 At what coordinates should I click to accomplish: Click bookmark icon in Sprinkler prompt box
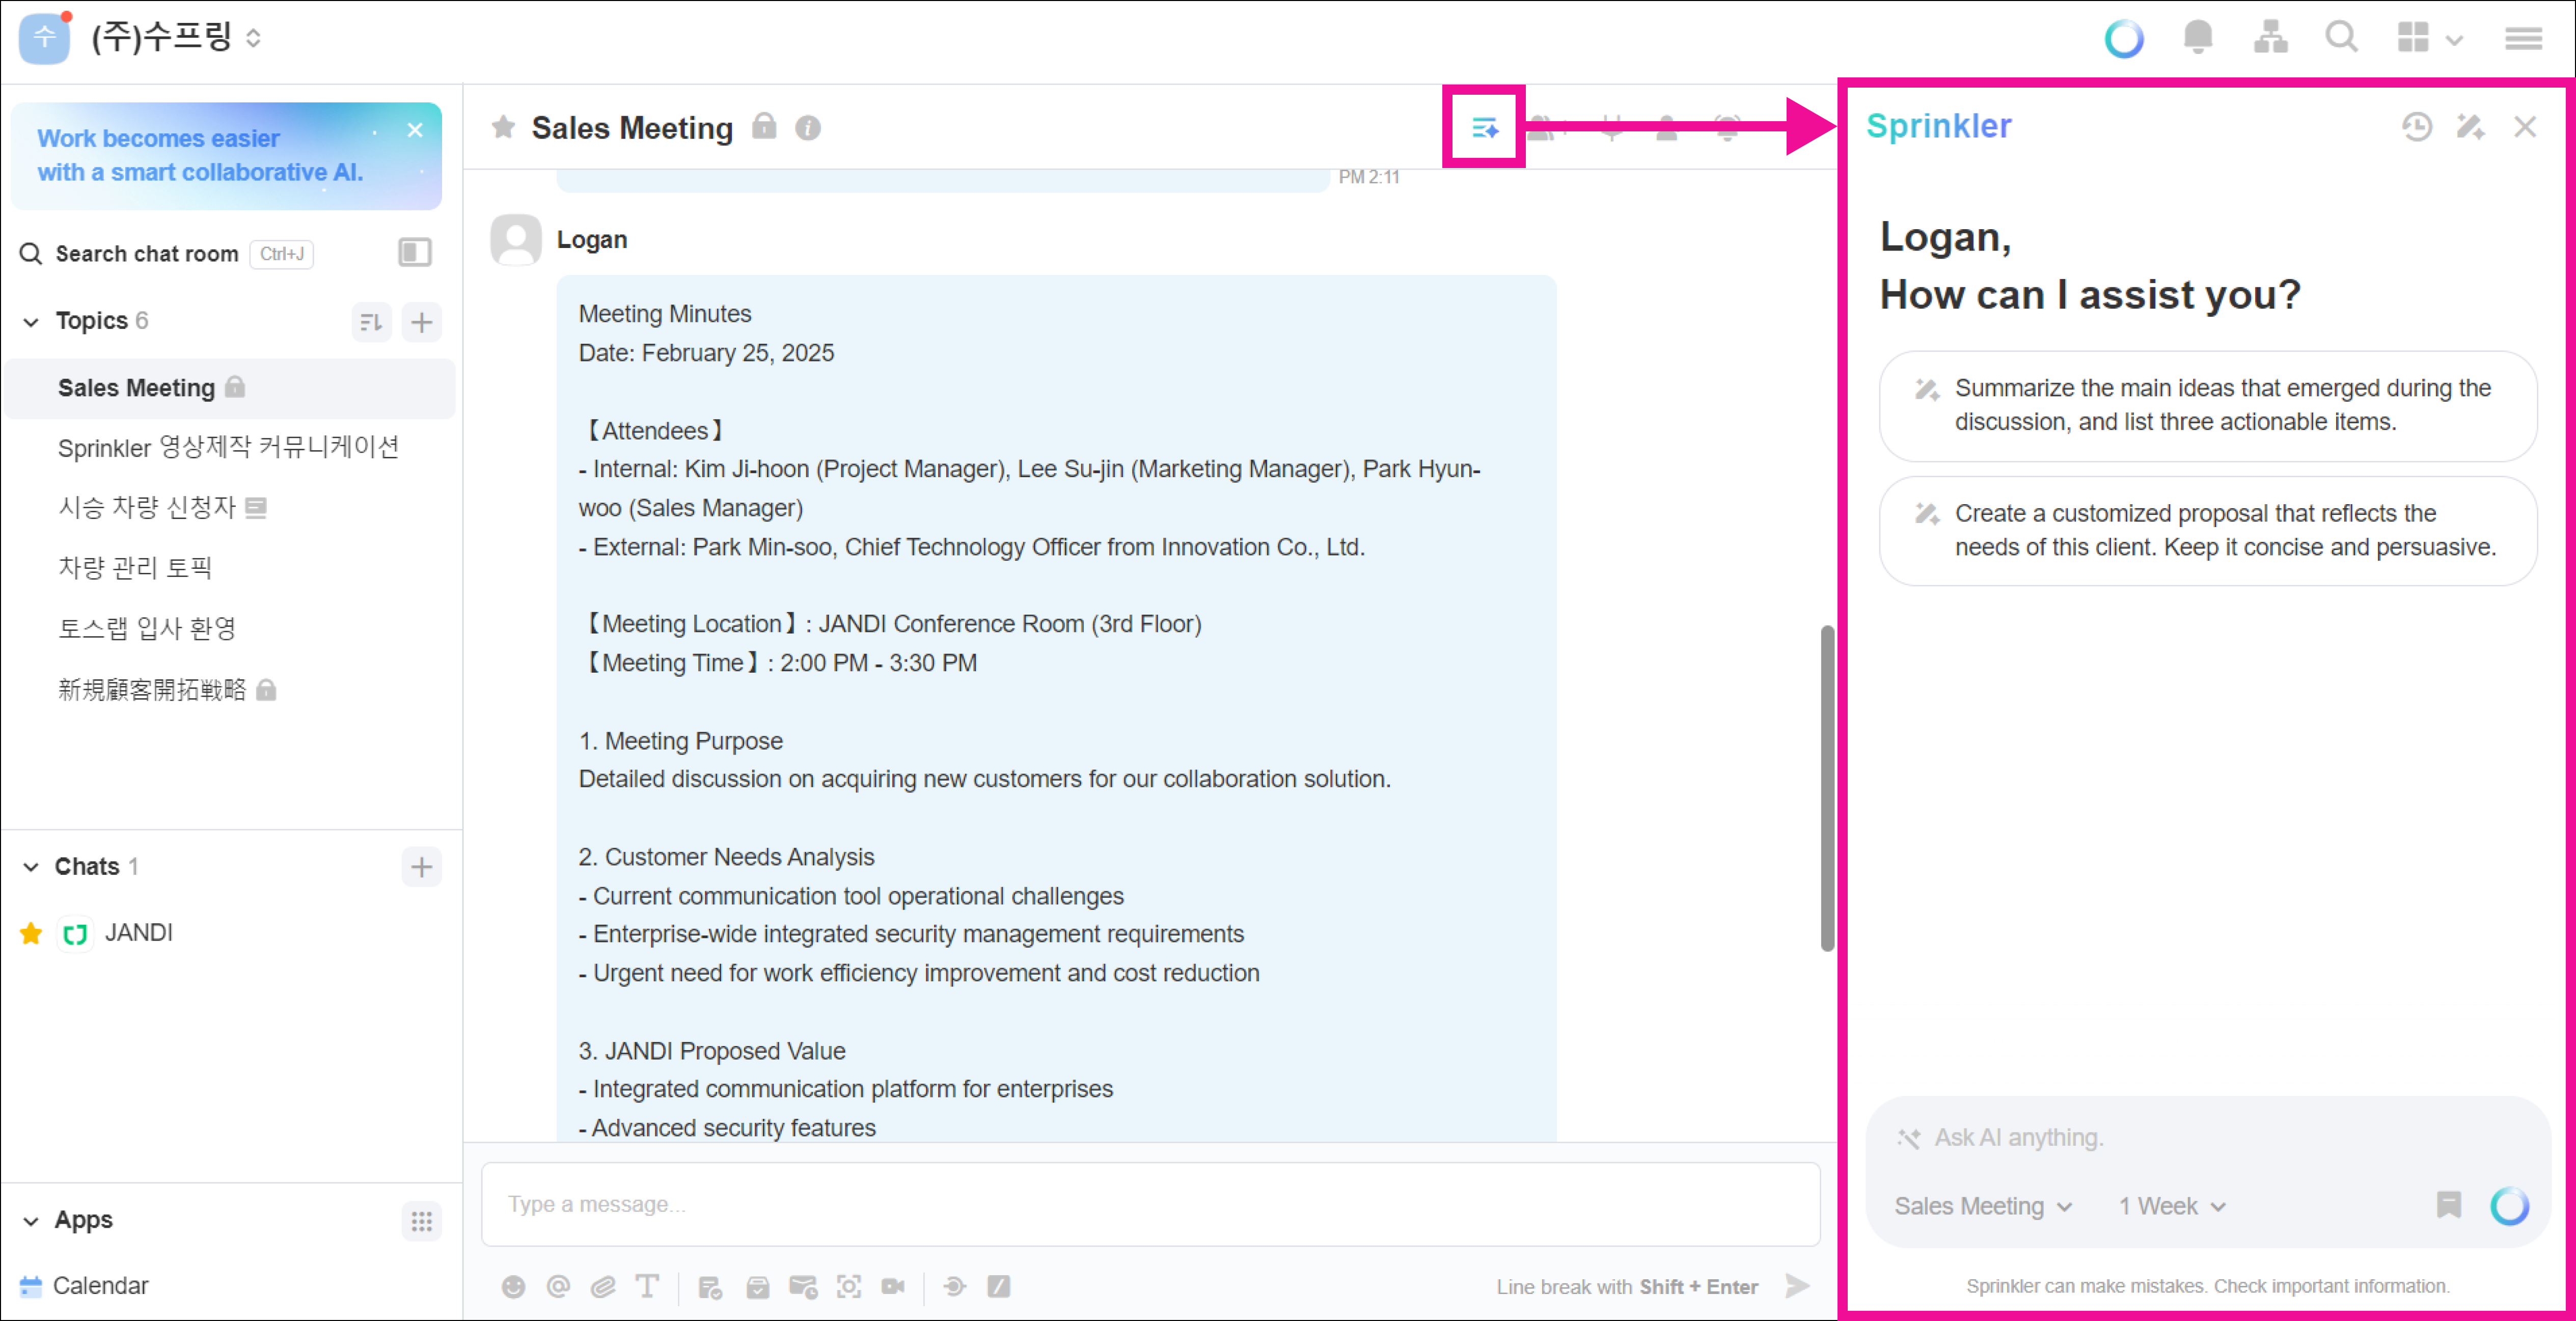(2448, 1205)
